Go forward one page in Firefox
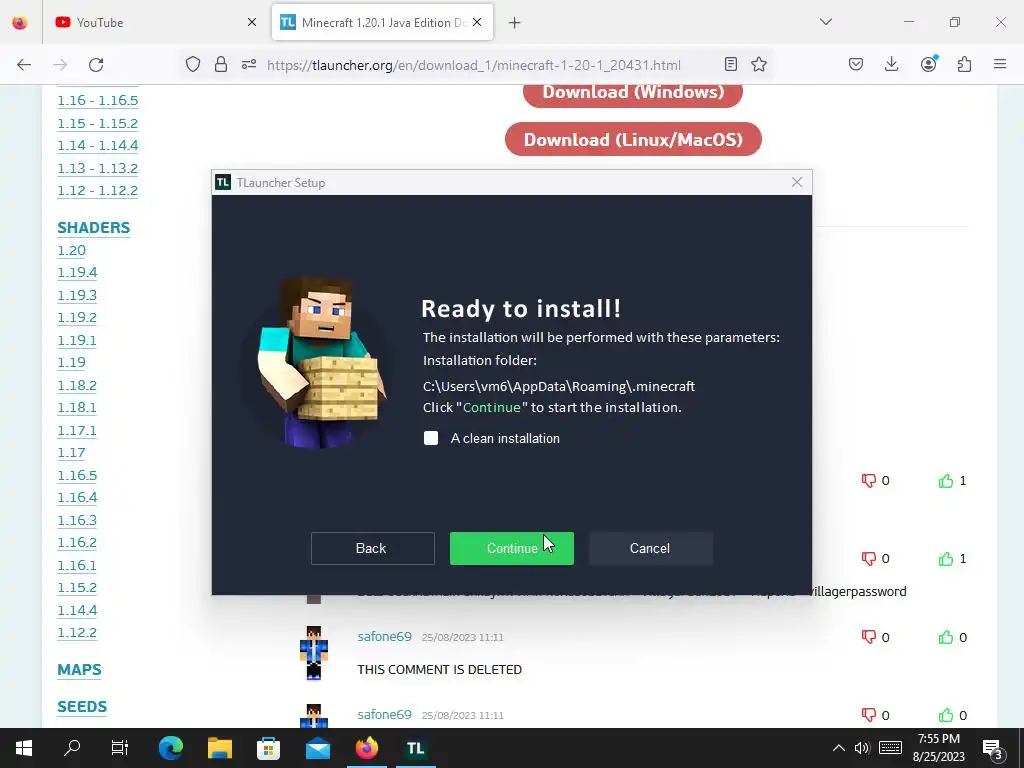Viewport: 1024px width, 768px height. click(60, 64)
